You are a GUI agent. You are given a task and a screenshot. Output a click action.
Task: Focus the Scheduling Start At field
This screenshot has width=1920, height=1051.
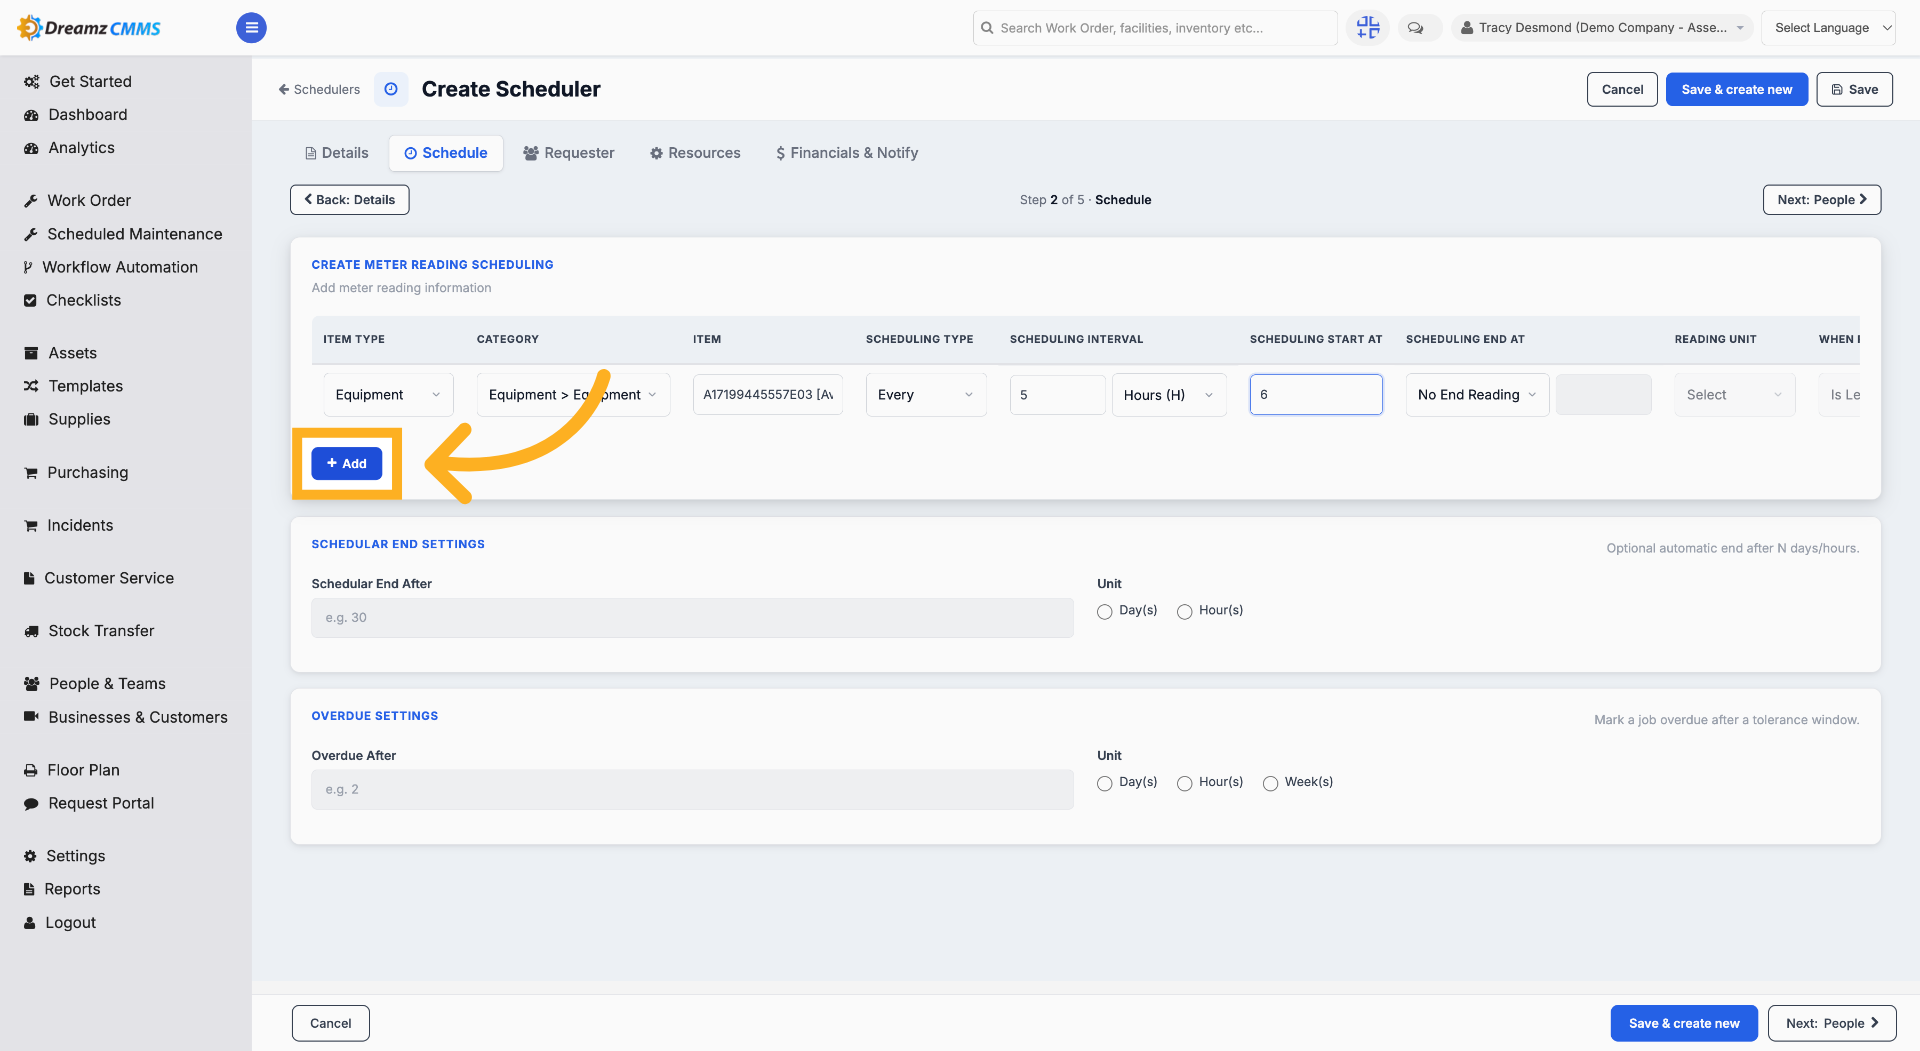click(1316, 395)
